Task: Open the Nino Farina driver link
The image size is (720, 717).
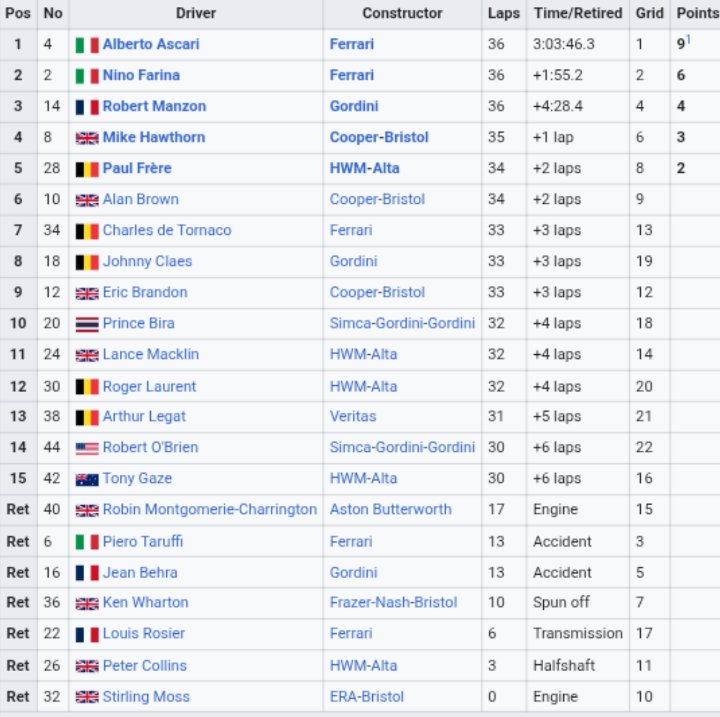Action: pos(141,75)
